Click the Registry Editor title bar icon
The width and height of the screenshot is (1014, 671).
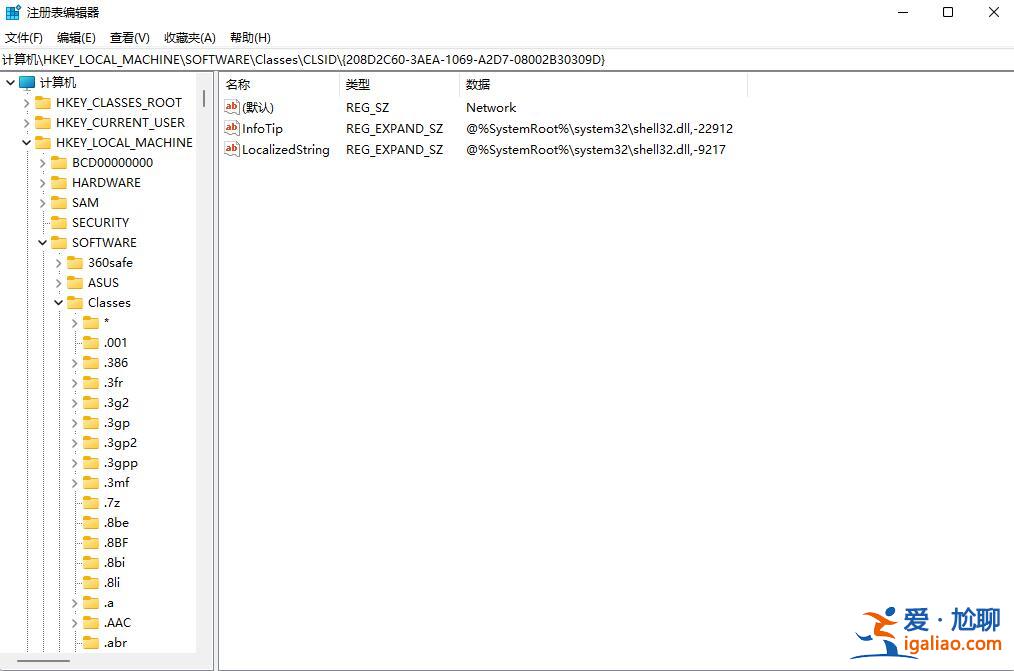(11, 11)
